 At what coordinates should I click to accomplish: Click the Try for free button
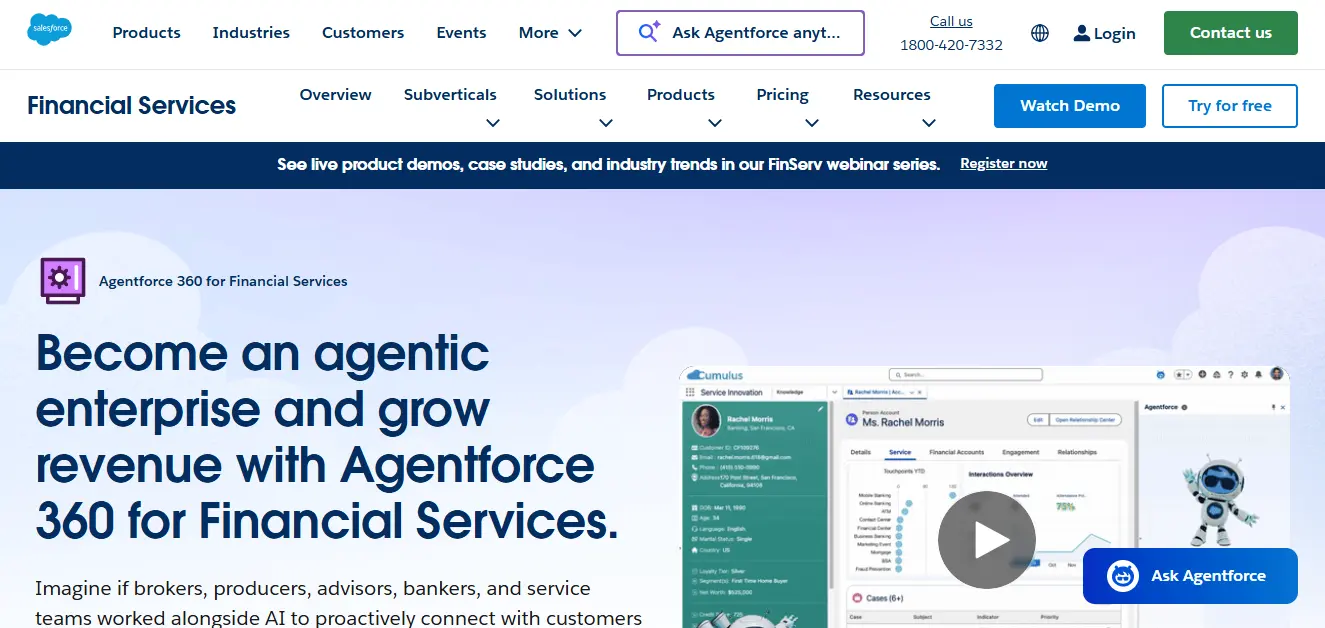[1229, 105]
